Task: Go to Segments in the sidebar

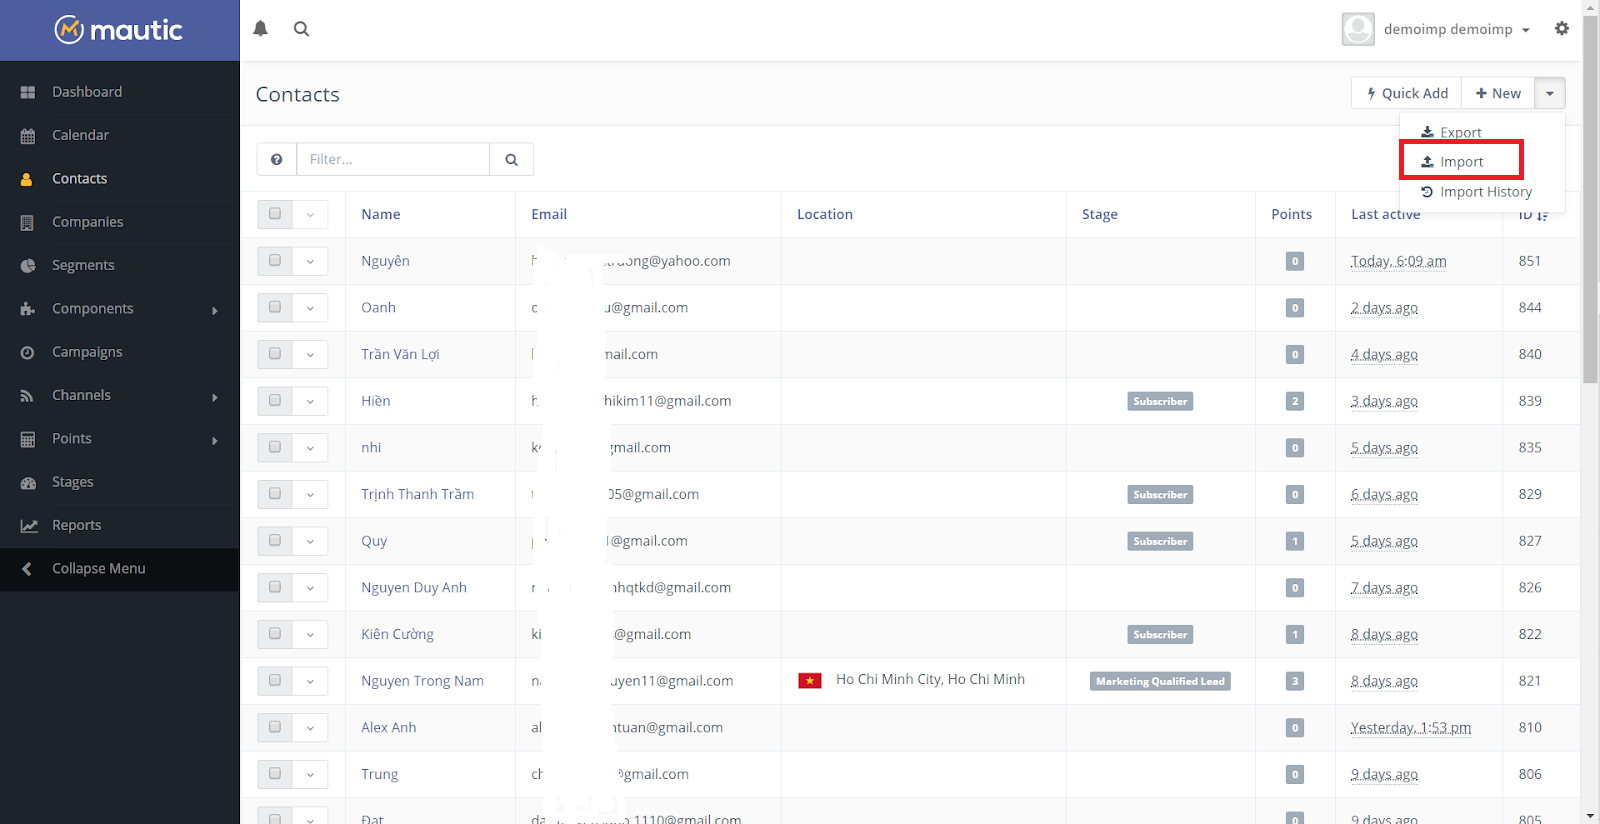Action: pyautogui.click(x=83, y=265)
